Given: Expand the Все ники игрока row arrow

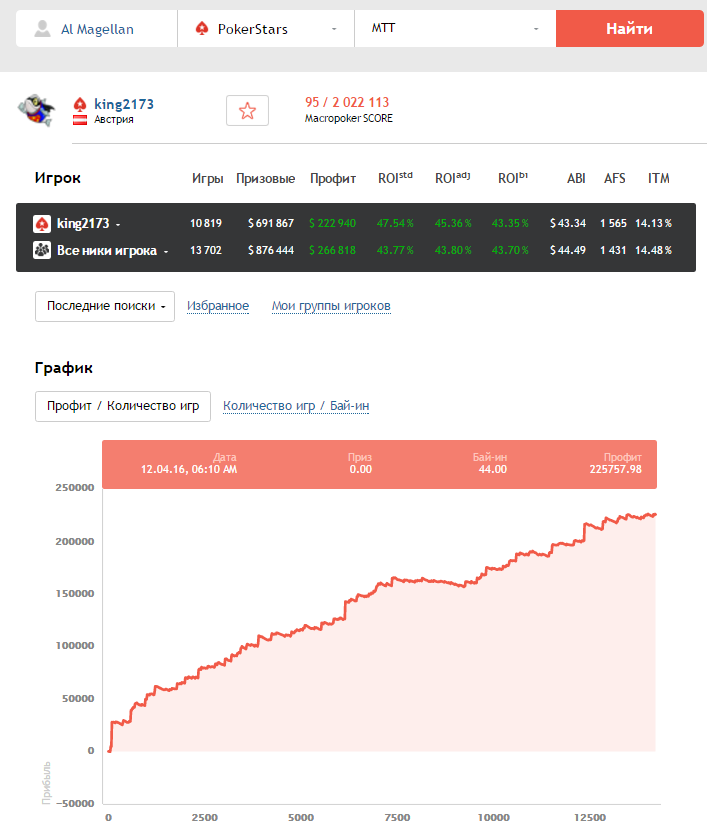Looking at the screenshot, I should point(166,251).
